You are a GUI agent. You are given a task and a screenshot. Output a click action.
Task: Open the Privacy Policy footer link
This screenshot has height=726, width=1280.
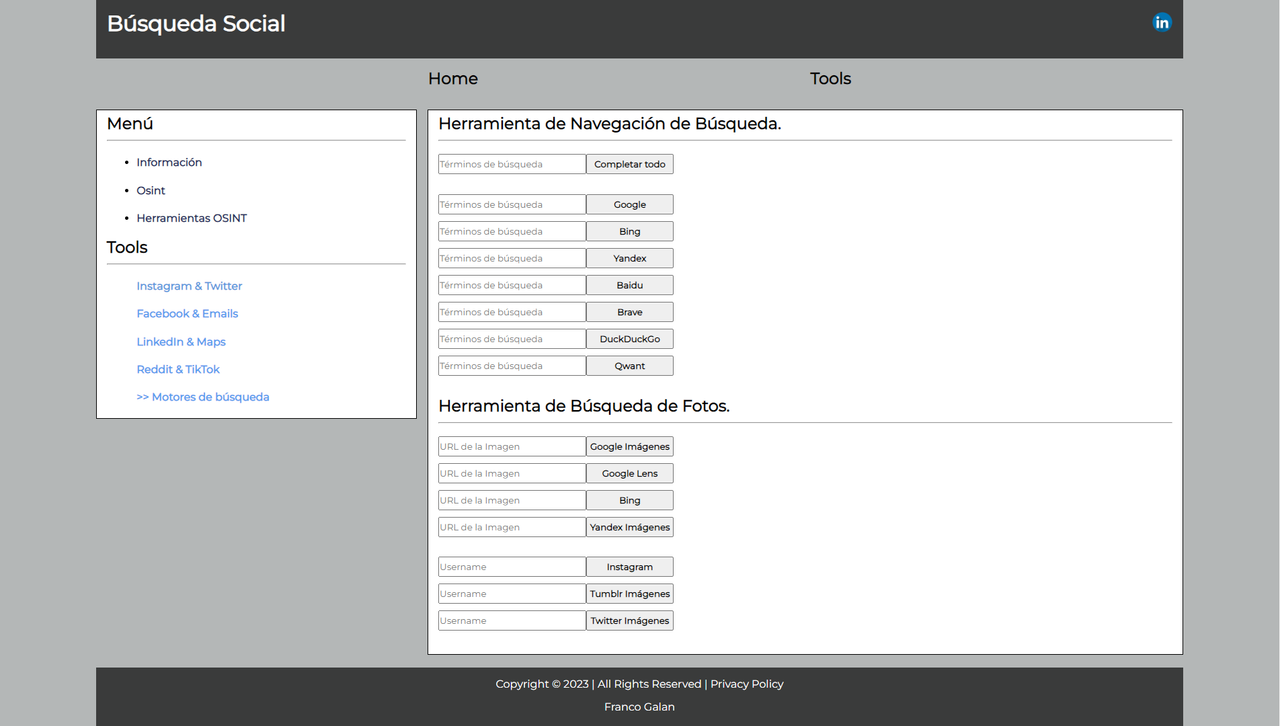[x=747, y=684]
